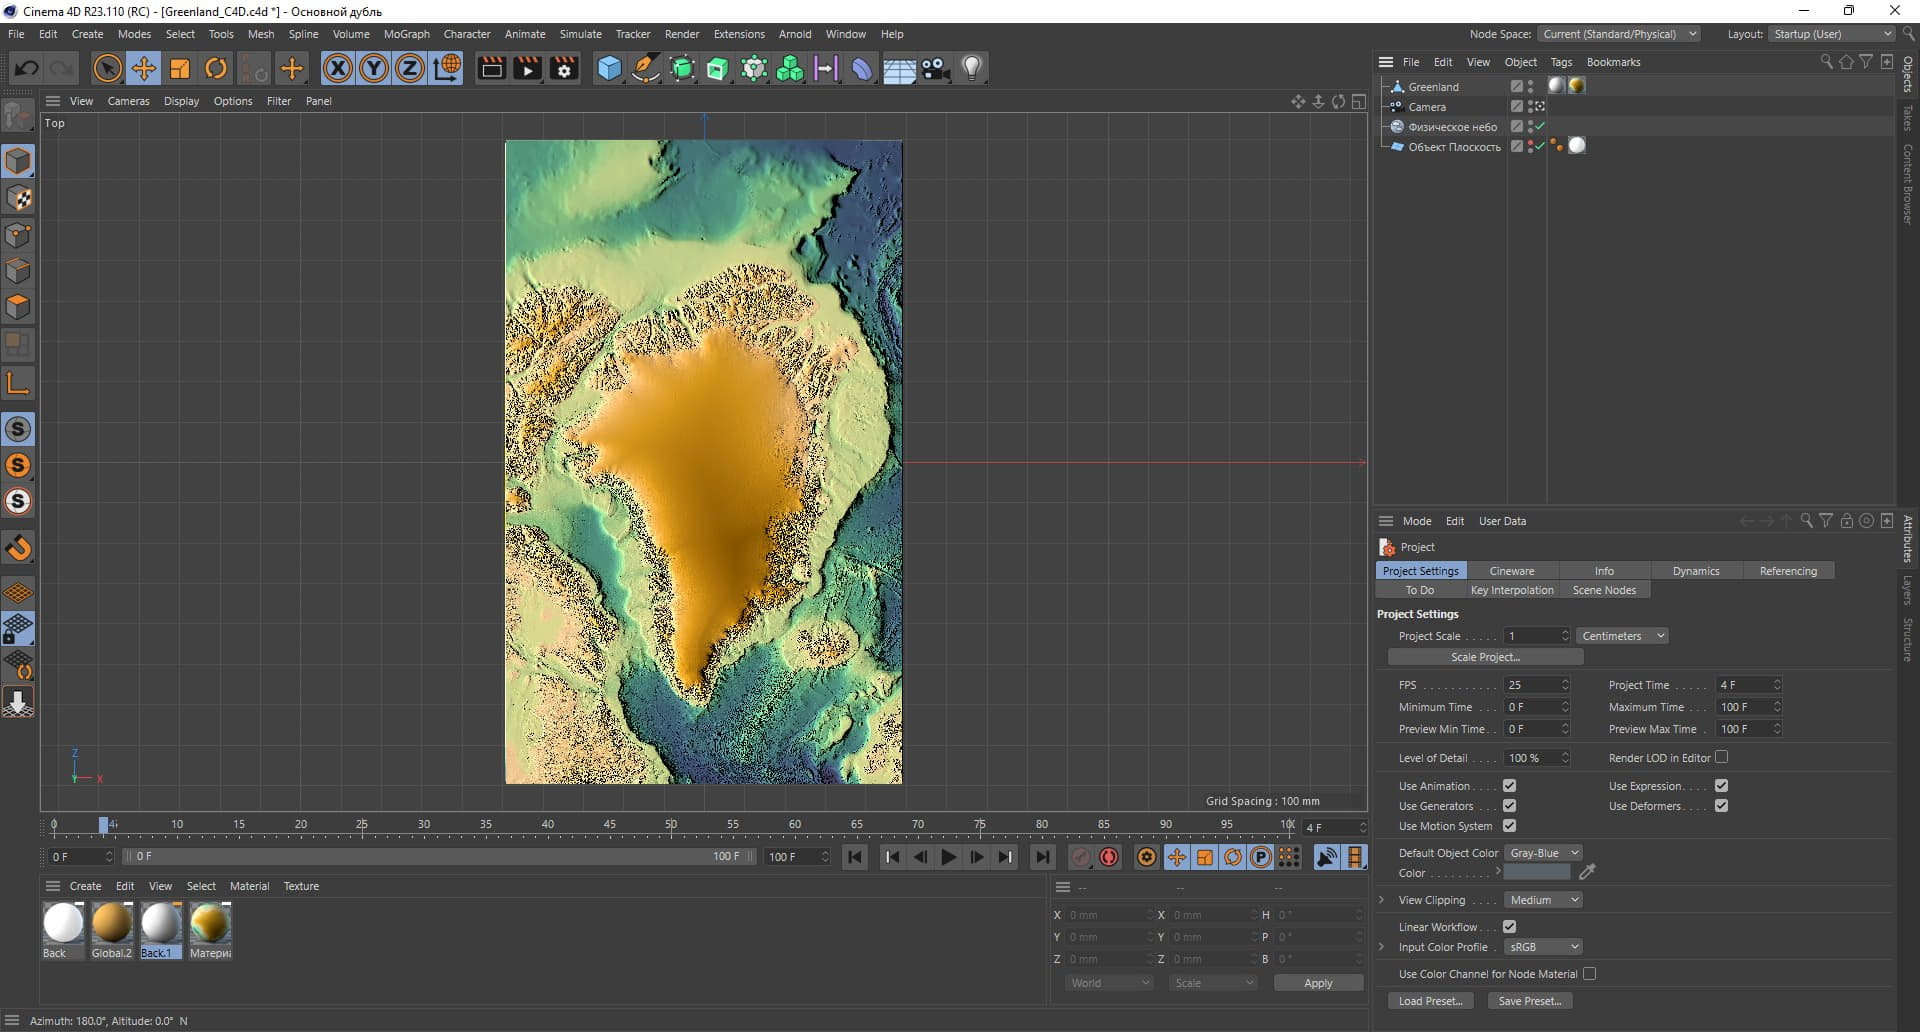Add a Cube primitive object
This screenshot has height=1032, width=1920.
609,68
